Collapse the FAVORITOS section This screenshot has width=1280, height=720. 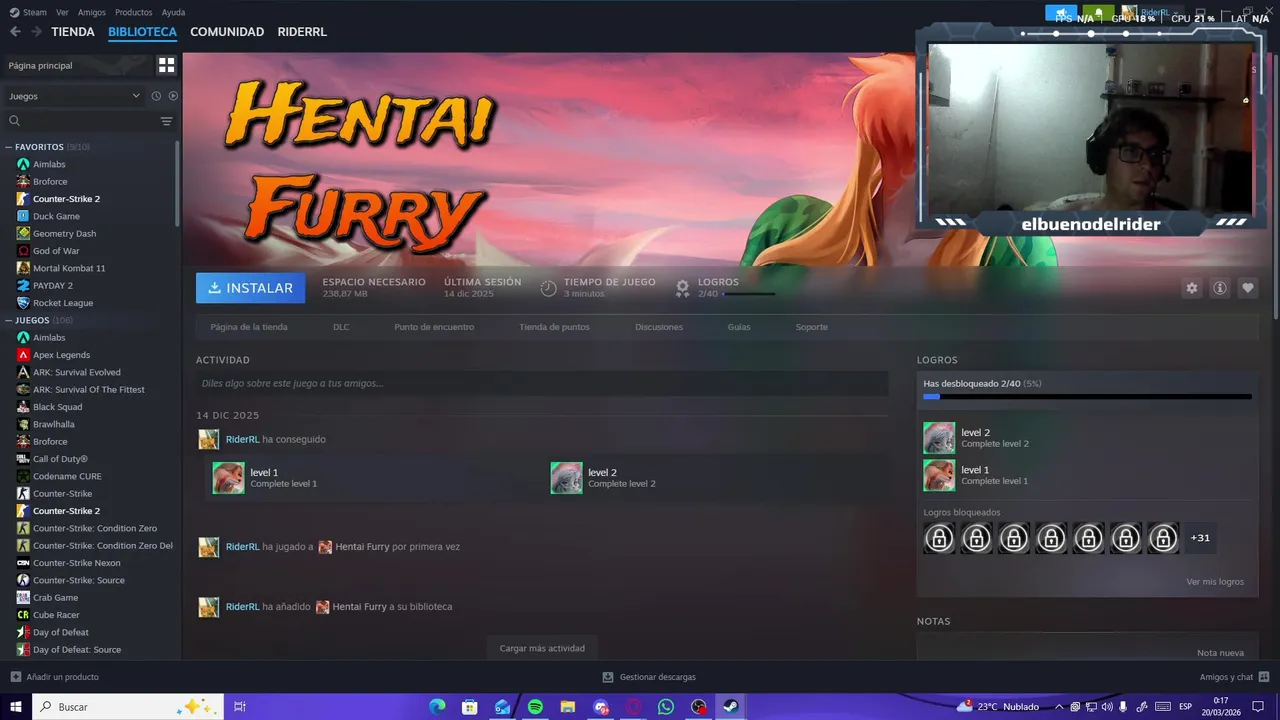9,147
